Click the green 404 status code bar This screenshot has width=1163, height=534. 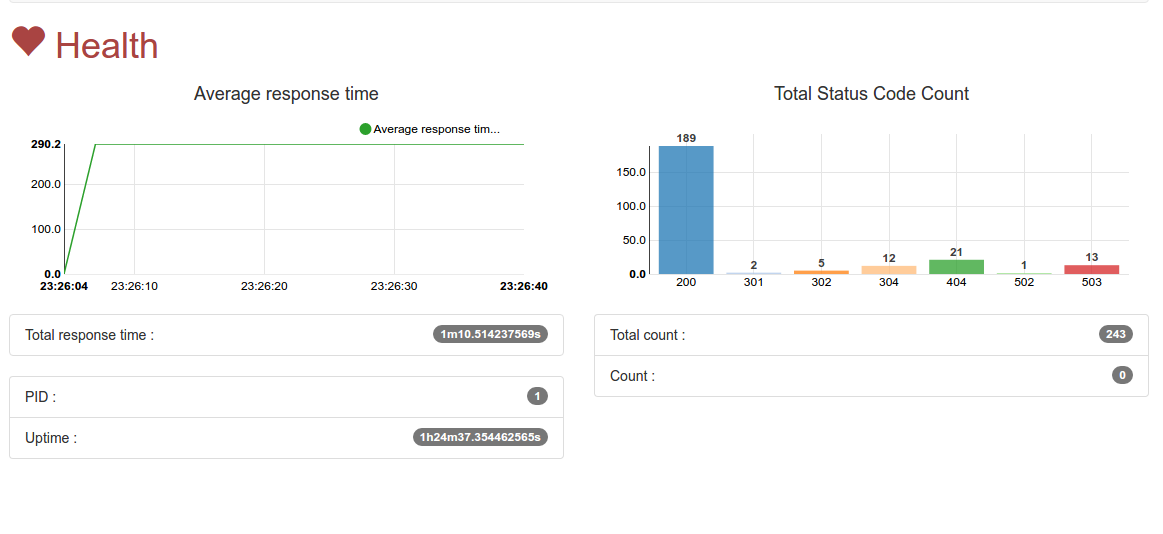point(956,267)
